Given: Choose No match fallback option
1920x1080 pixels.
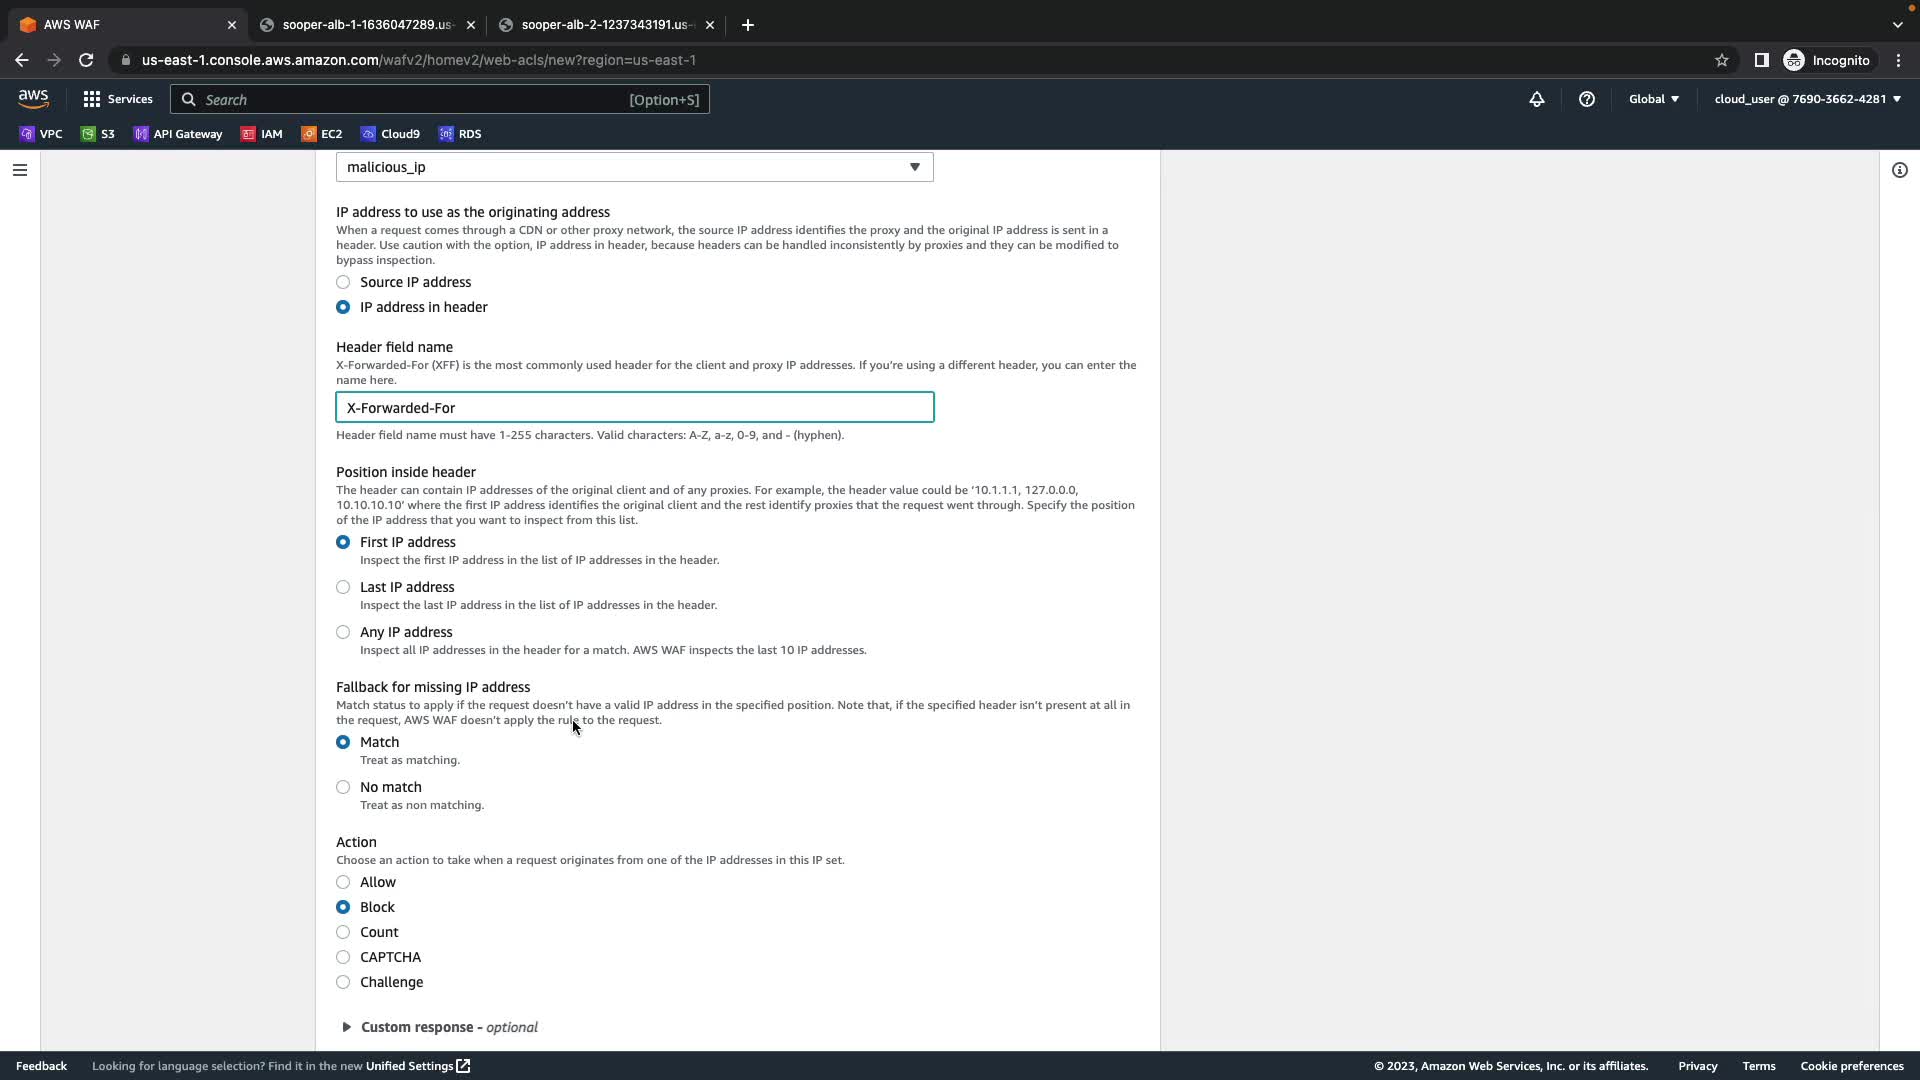Looking at the screenshot, I should click(x=343, y=787).
